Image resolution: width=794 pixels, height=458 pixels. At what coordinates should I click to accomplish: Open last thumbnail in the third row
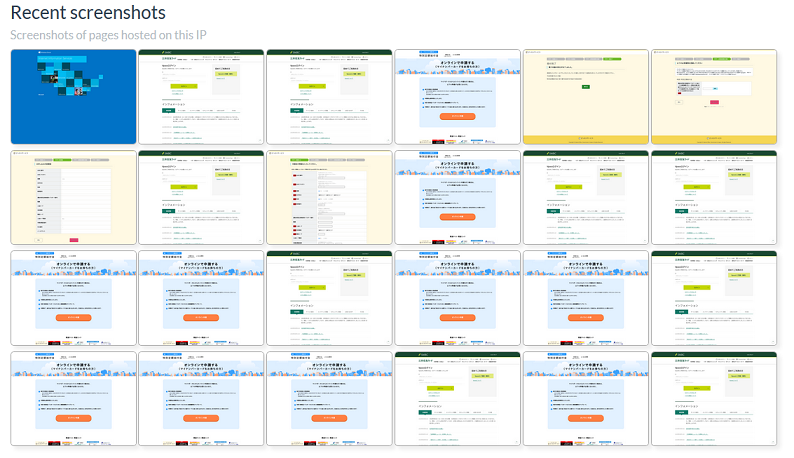click(x=714, y=298)
